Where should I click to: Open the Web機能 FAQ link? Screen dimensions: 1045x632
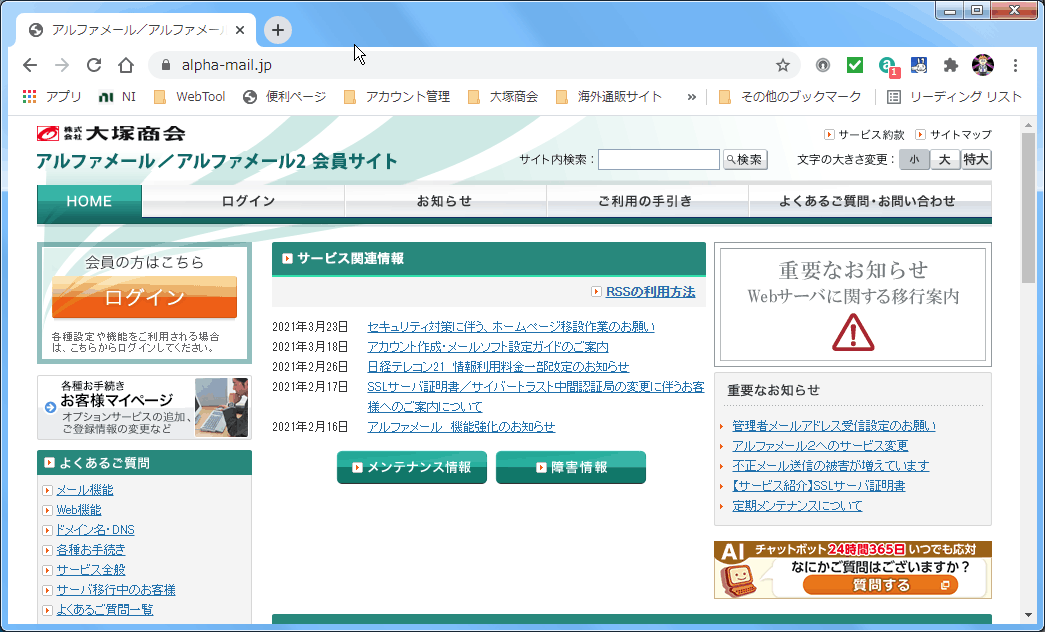click(x=79, y=510)
